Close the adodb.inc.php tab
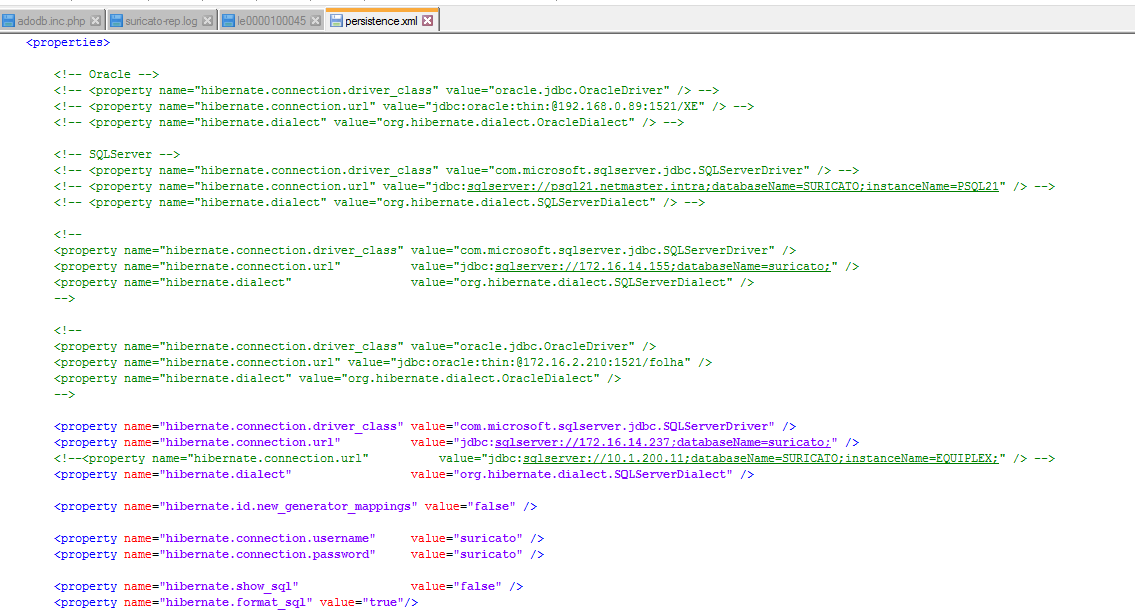Screen dimensions: 1135x614 [95, 21]
